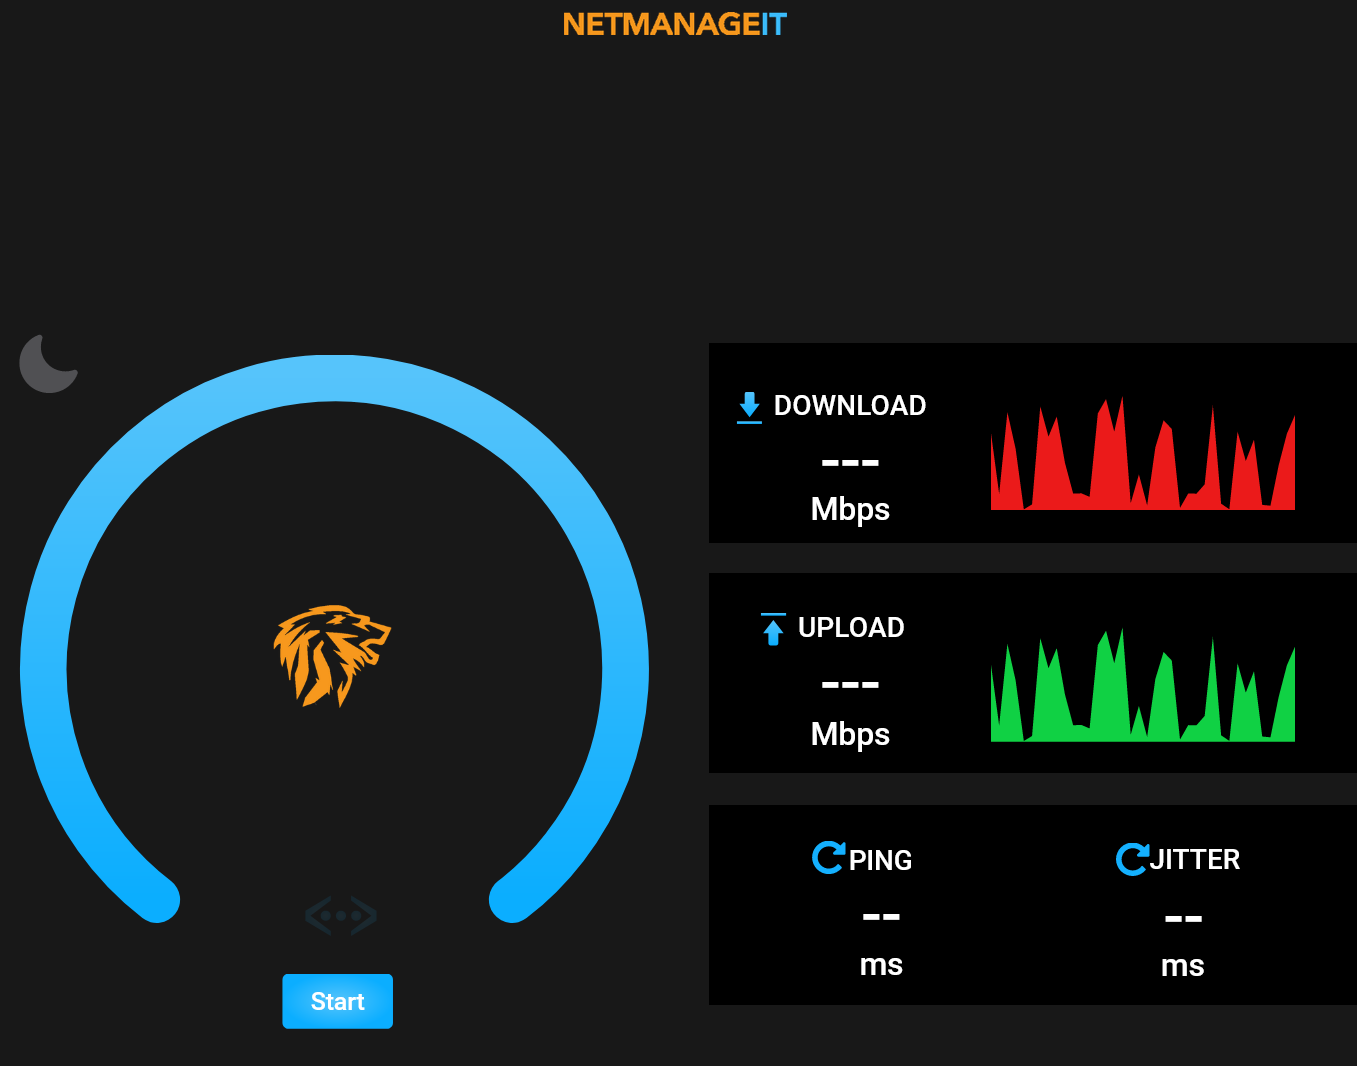Click the download arrow icon
The width and height of the screenshot is (1357, 1066).
point(749,407)
